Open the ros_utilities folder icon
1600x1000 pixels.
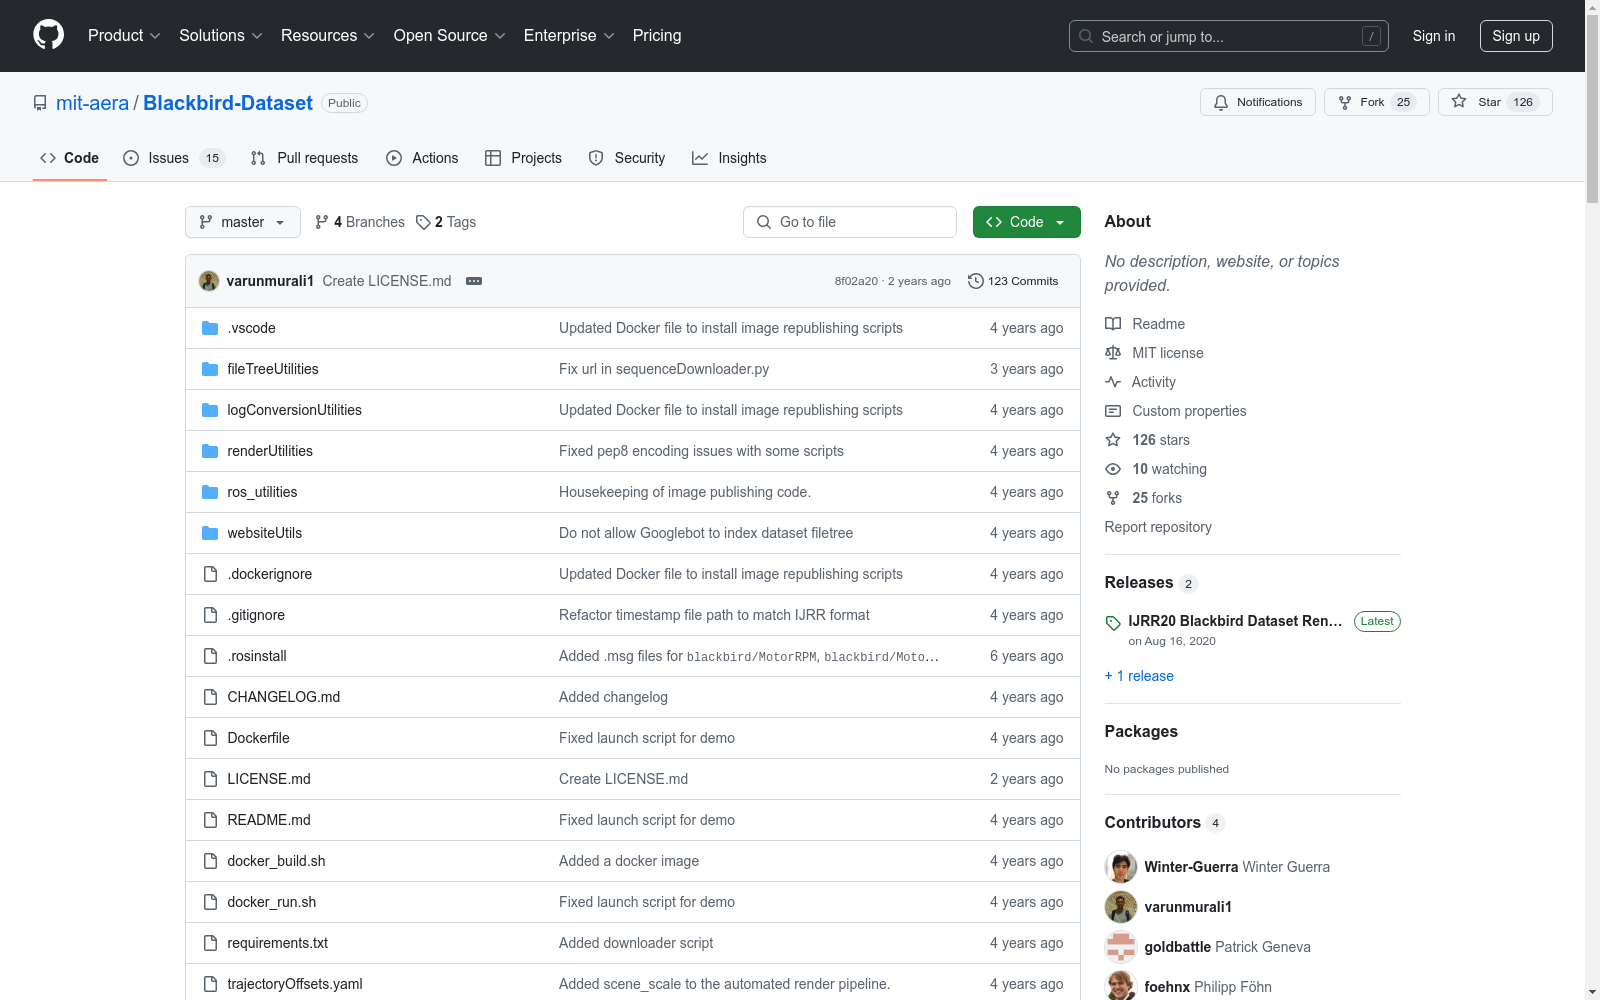click(x=210, y=492)
